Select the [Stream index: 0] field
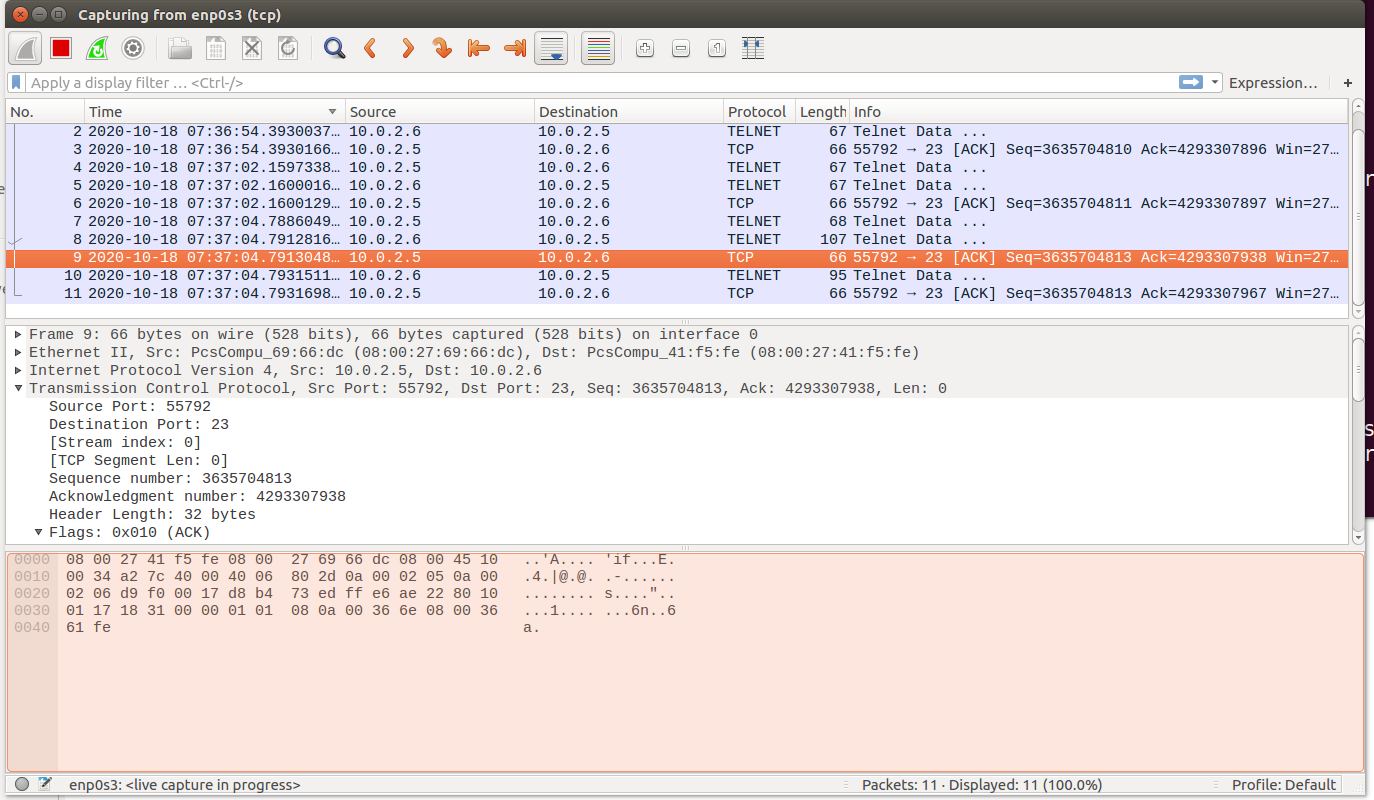 pyautogui.click(x=125, y=442)
